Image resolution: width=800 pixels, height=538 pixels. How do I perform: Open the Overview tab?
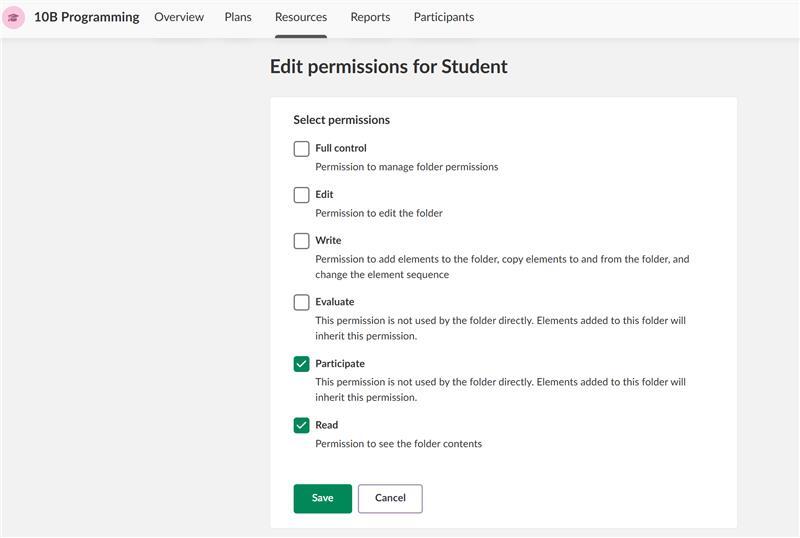click(x=179, y=17)
